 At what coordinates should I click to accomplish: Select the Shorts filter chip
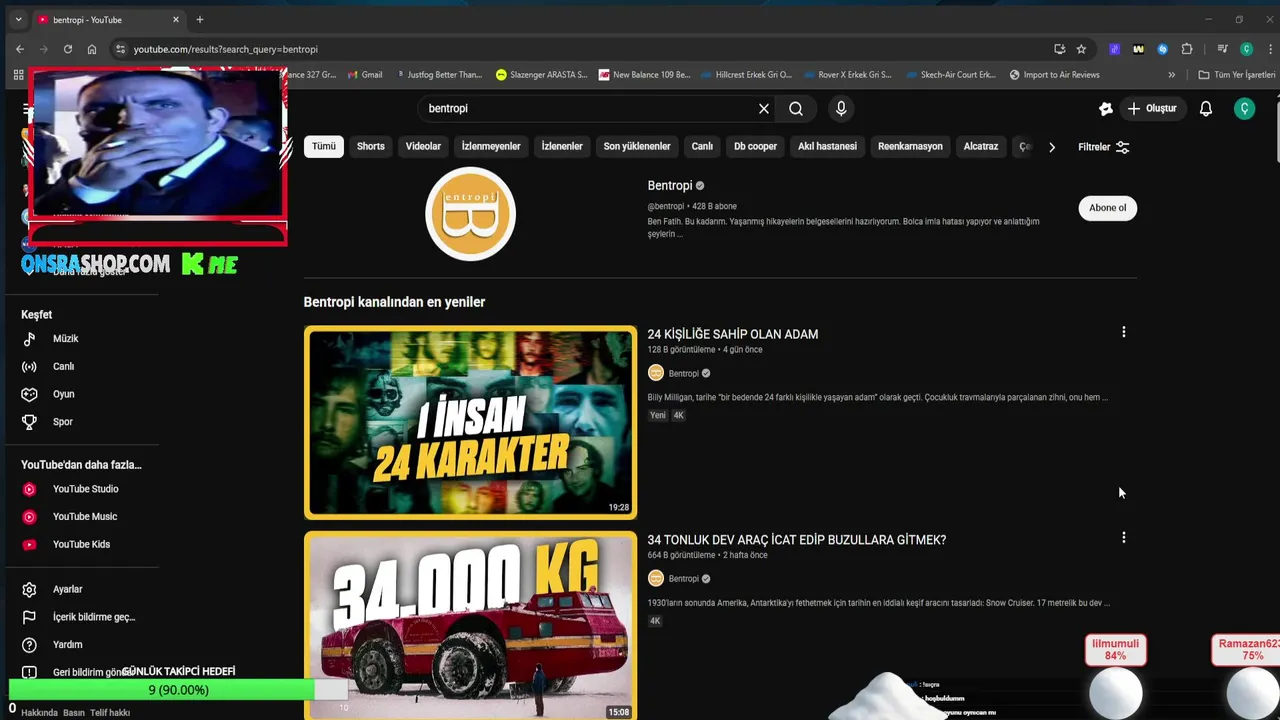[x=371, y=146]
